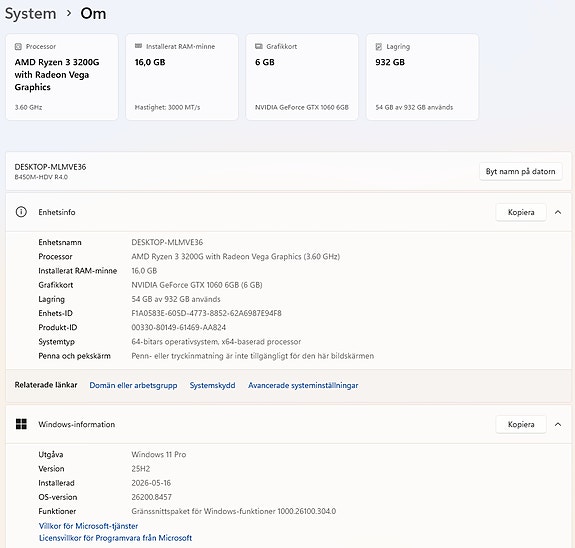Viewport: 575px width, 548px height.
Task: Go back to System in breadcrumb
Action: (30, 14)
